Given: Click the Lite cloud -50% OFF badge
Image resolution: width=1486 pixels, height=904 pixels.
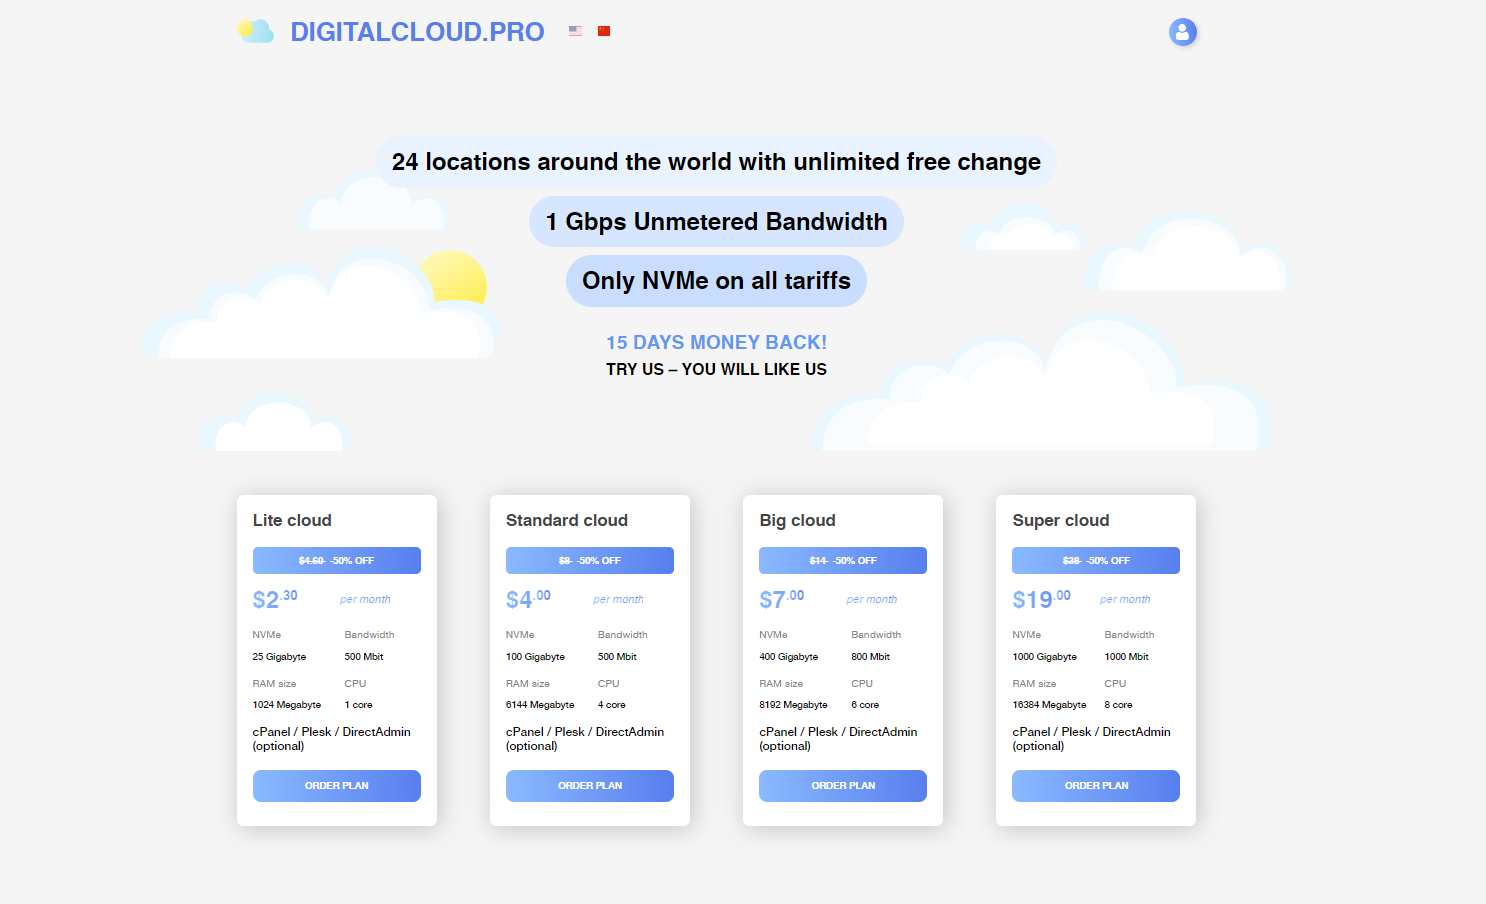Looking at the screenshot, I should point(336,560).
